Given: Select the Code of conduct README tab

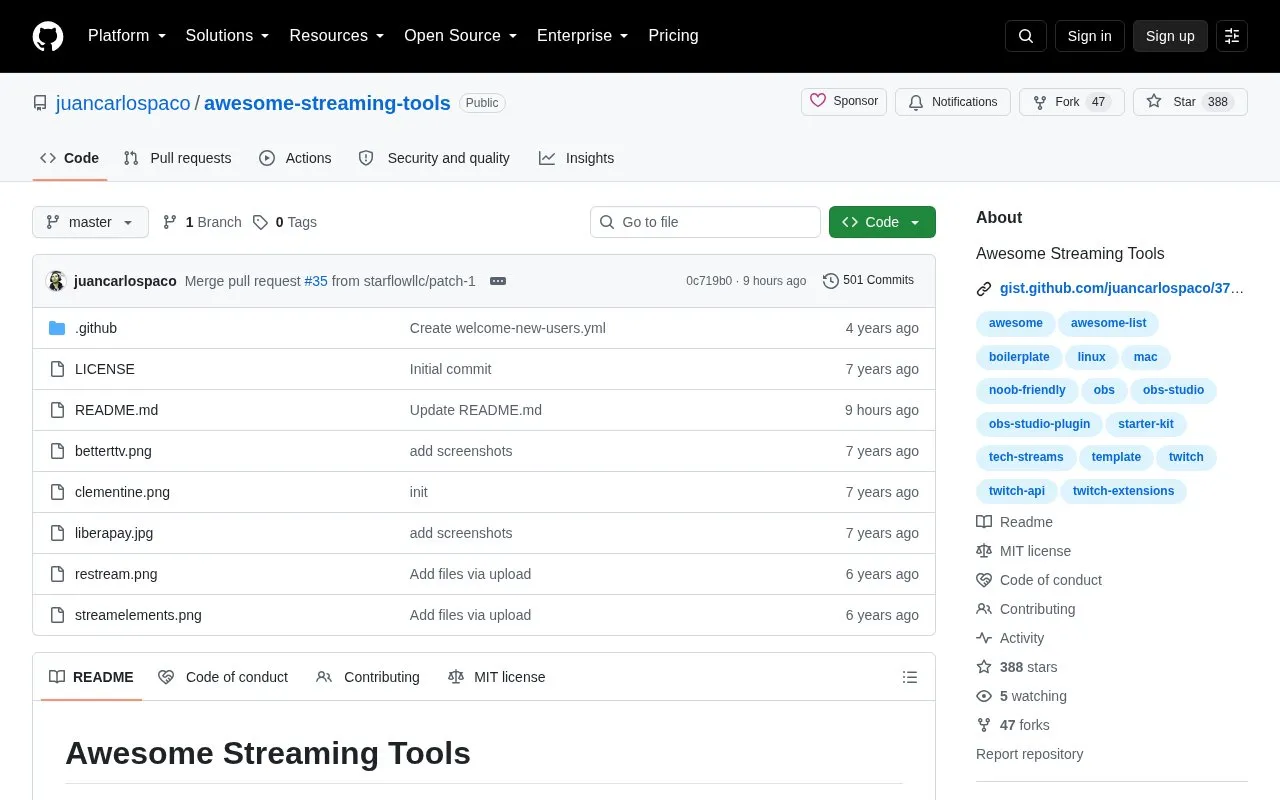Looking at the screenshot, I should 223,677.
